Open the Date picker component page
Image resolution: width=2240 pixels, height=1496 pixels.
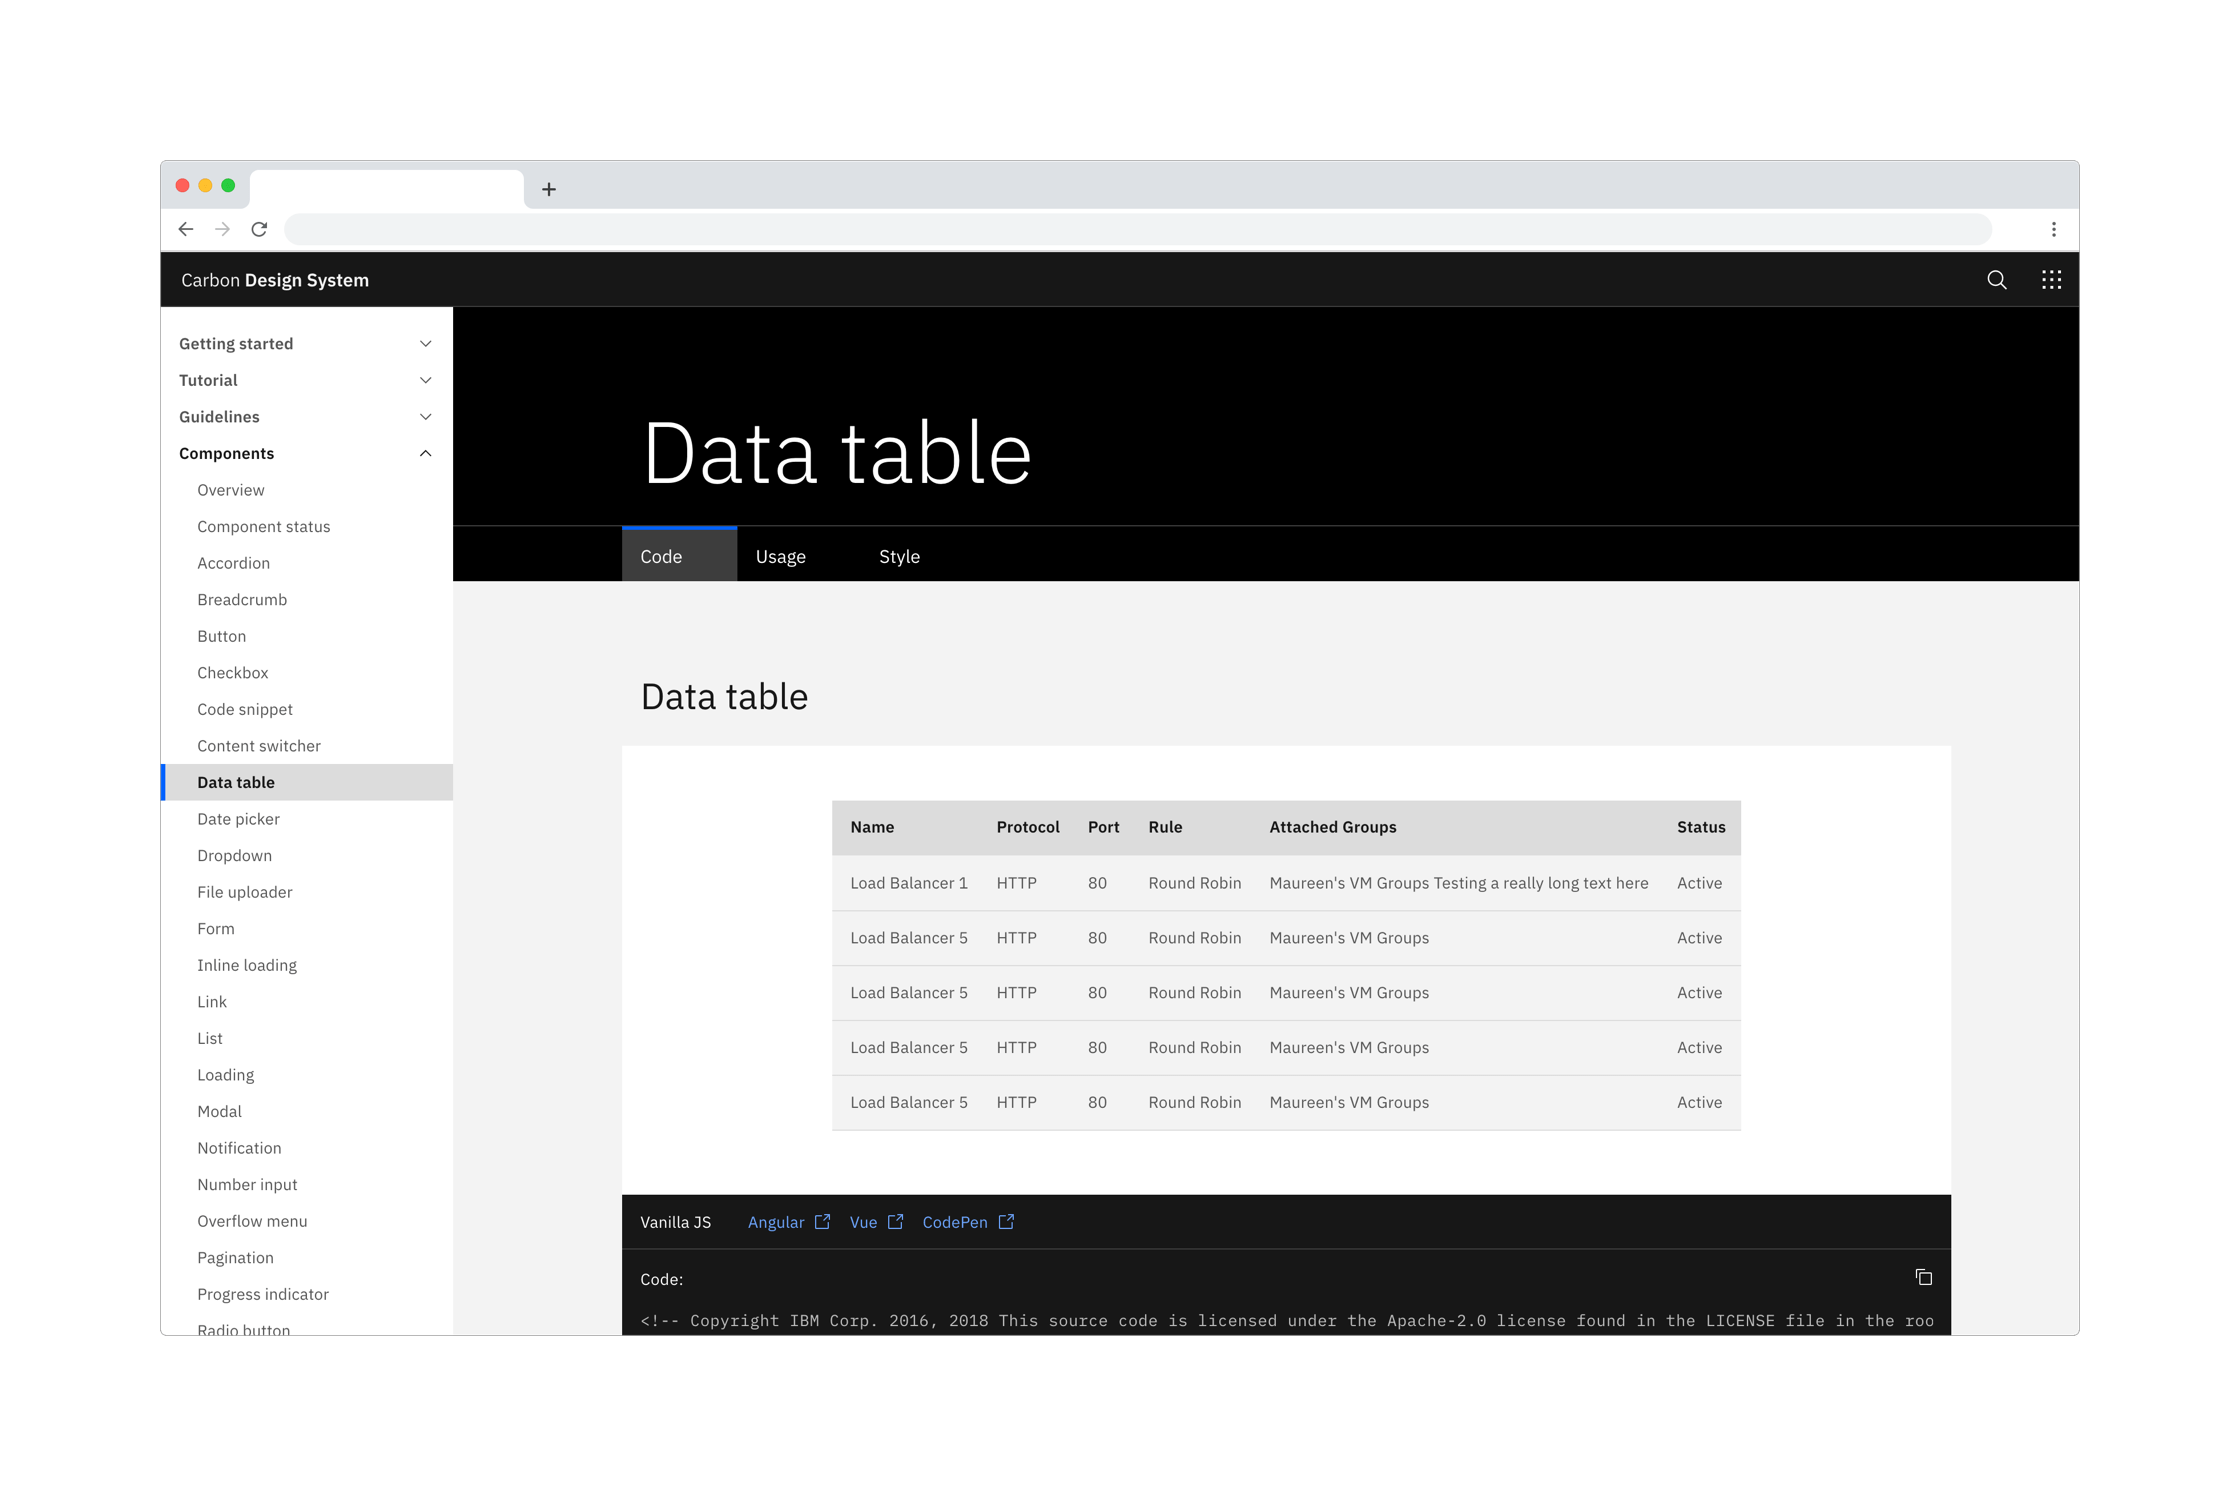tap(239, 819)
